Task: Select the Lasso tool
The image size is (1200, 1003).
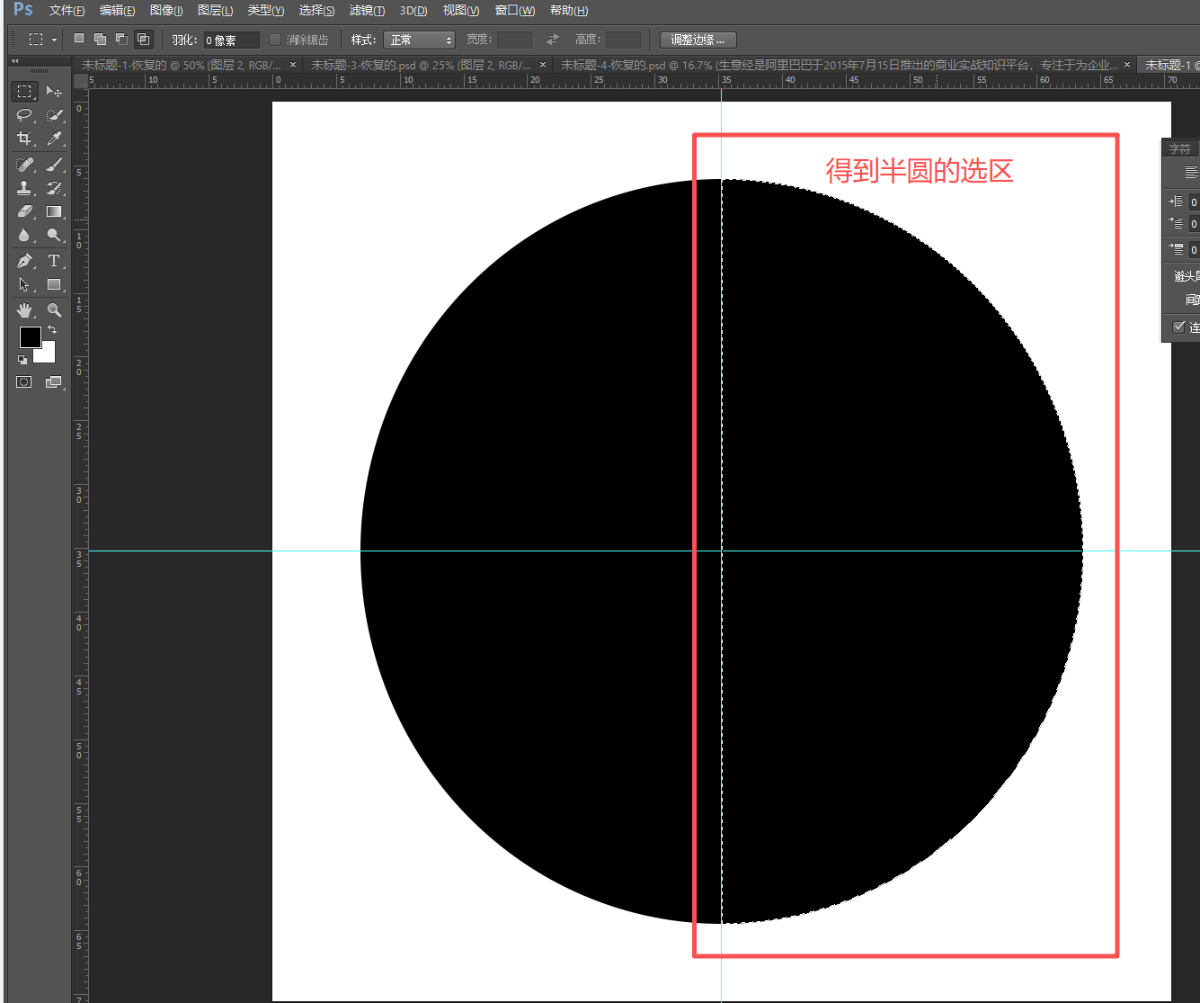Action: point(25,115)
